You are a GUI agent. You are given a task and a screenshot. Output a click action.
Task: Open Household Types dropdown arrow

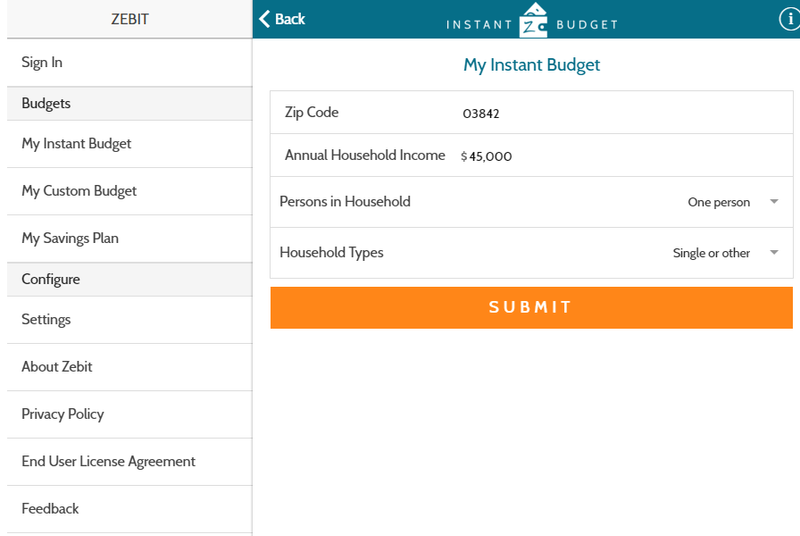(774, 252)
